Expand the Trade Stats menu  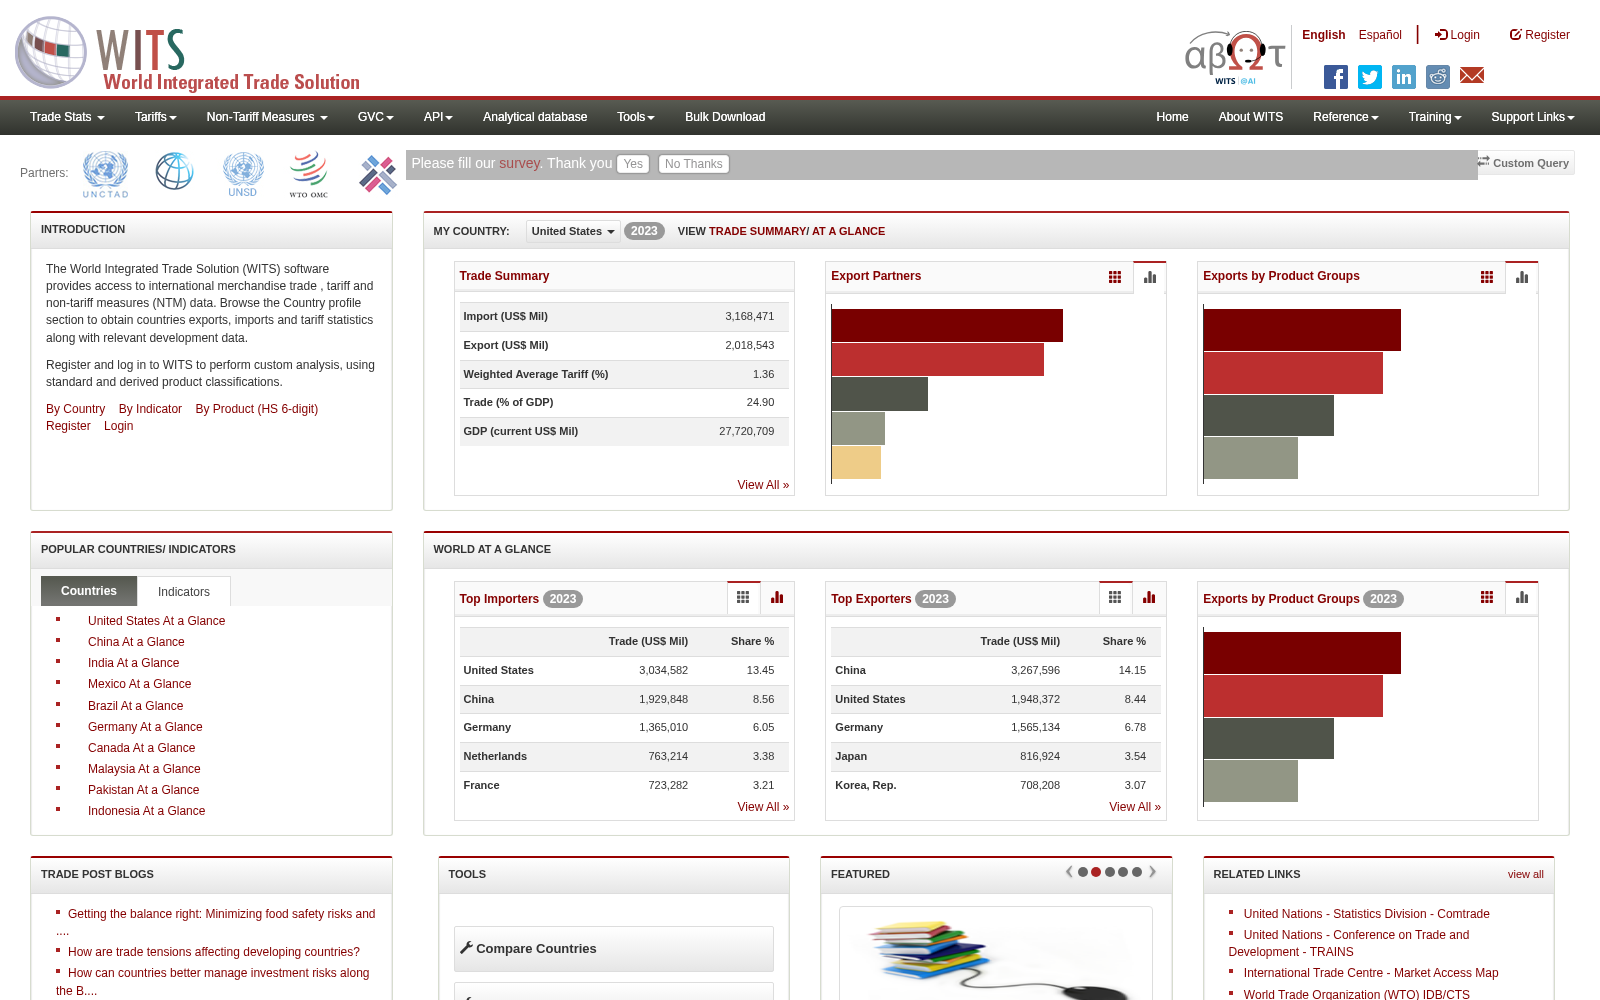[x=67, y=117]
